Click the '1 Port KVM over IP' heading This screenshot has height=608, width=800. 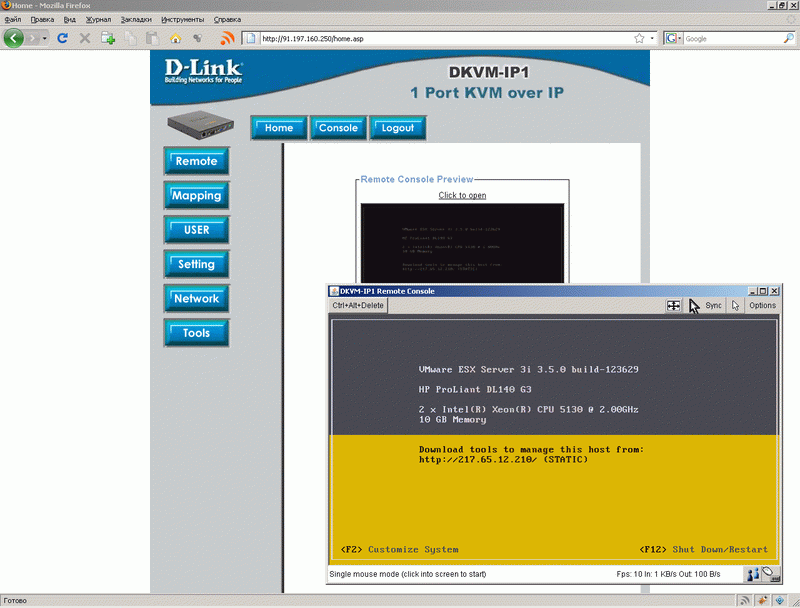coord(487,93)
